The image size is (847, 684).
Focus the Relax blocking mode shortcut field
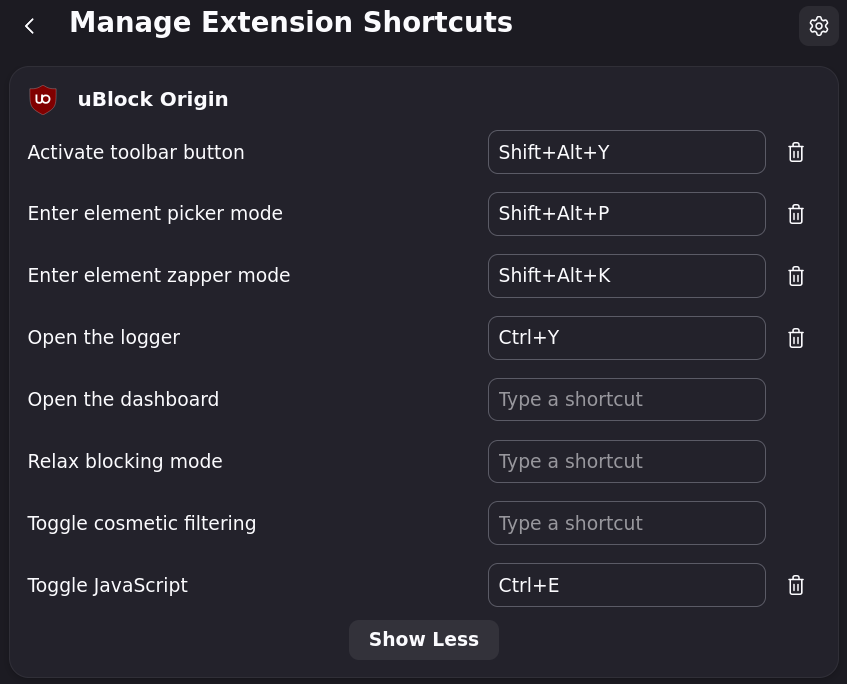click(627, 461)
